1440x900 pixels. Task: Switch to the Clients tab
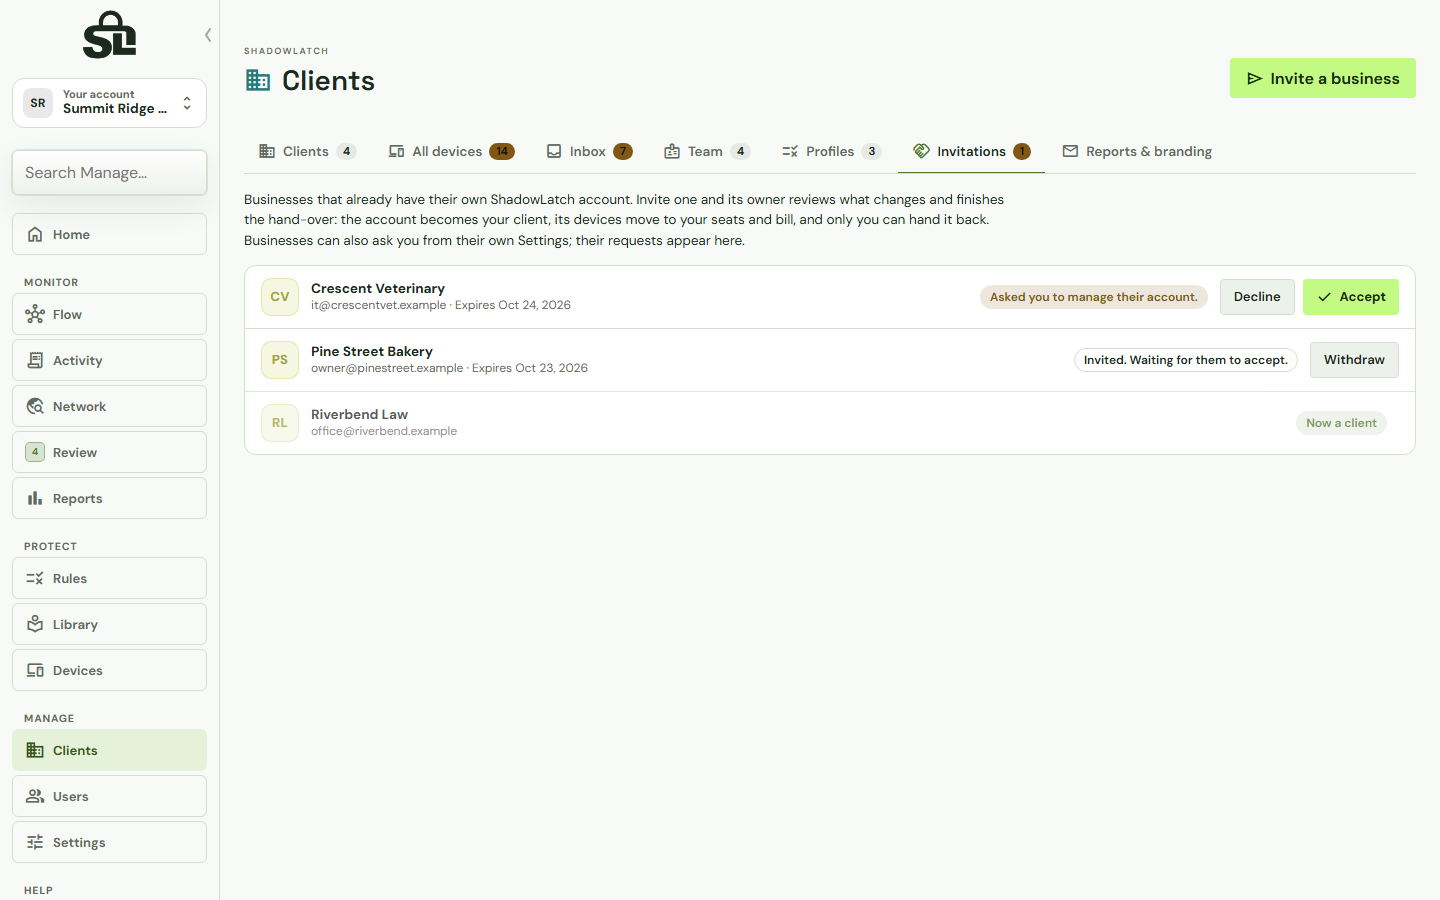tap(307, 151)
